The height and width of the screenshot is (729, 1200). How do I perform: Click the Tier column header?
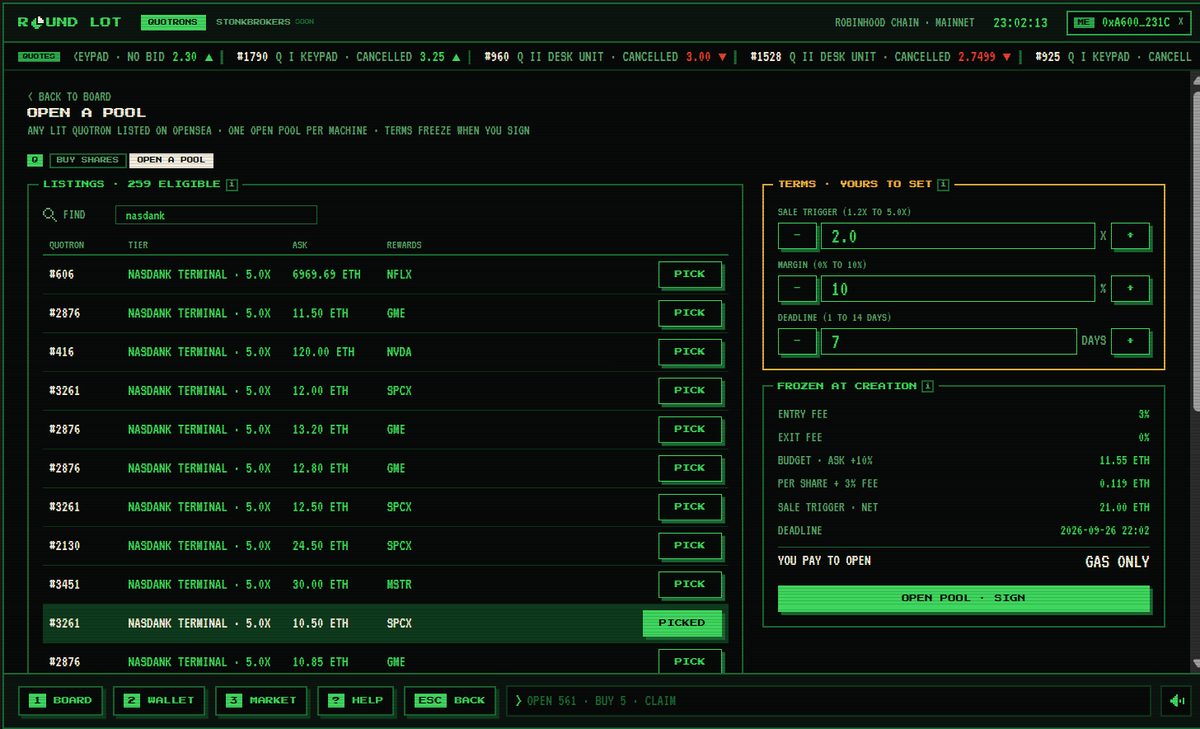pos(139,245)
